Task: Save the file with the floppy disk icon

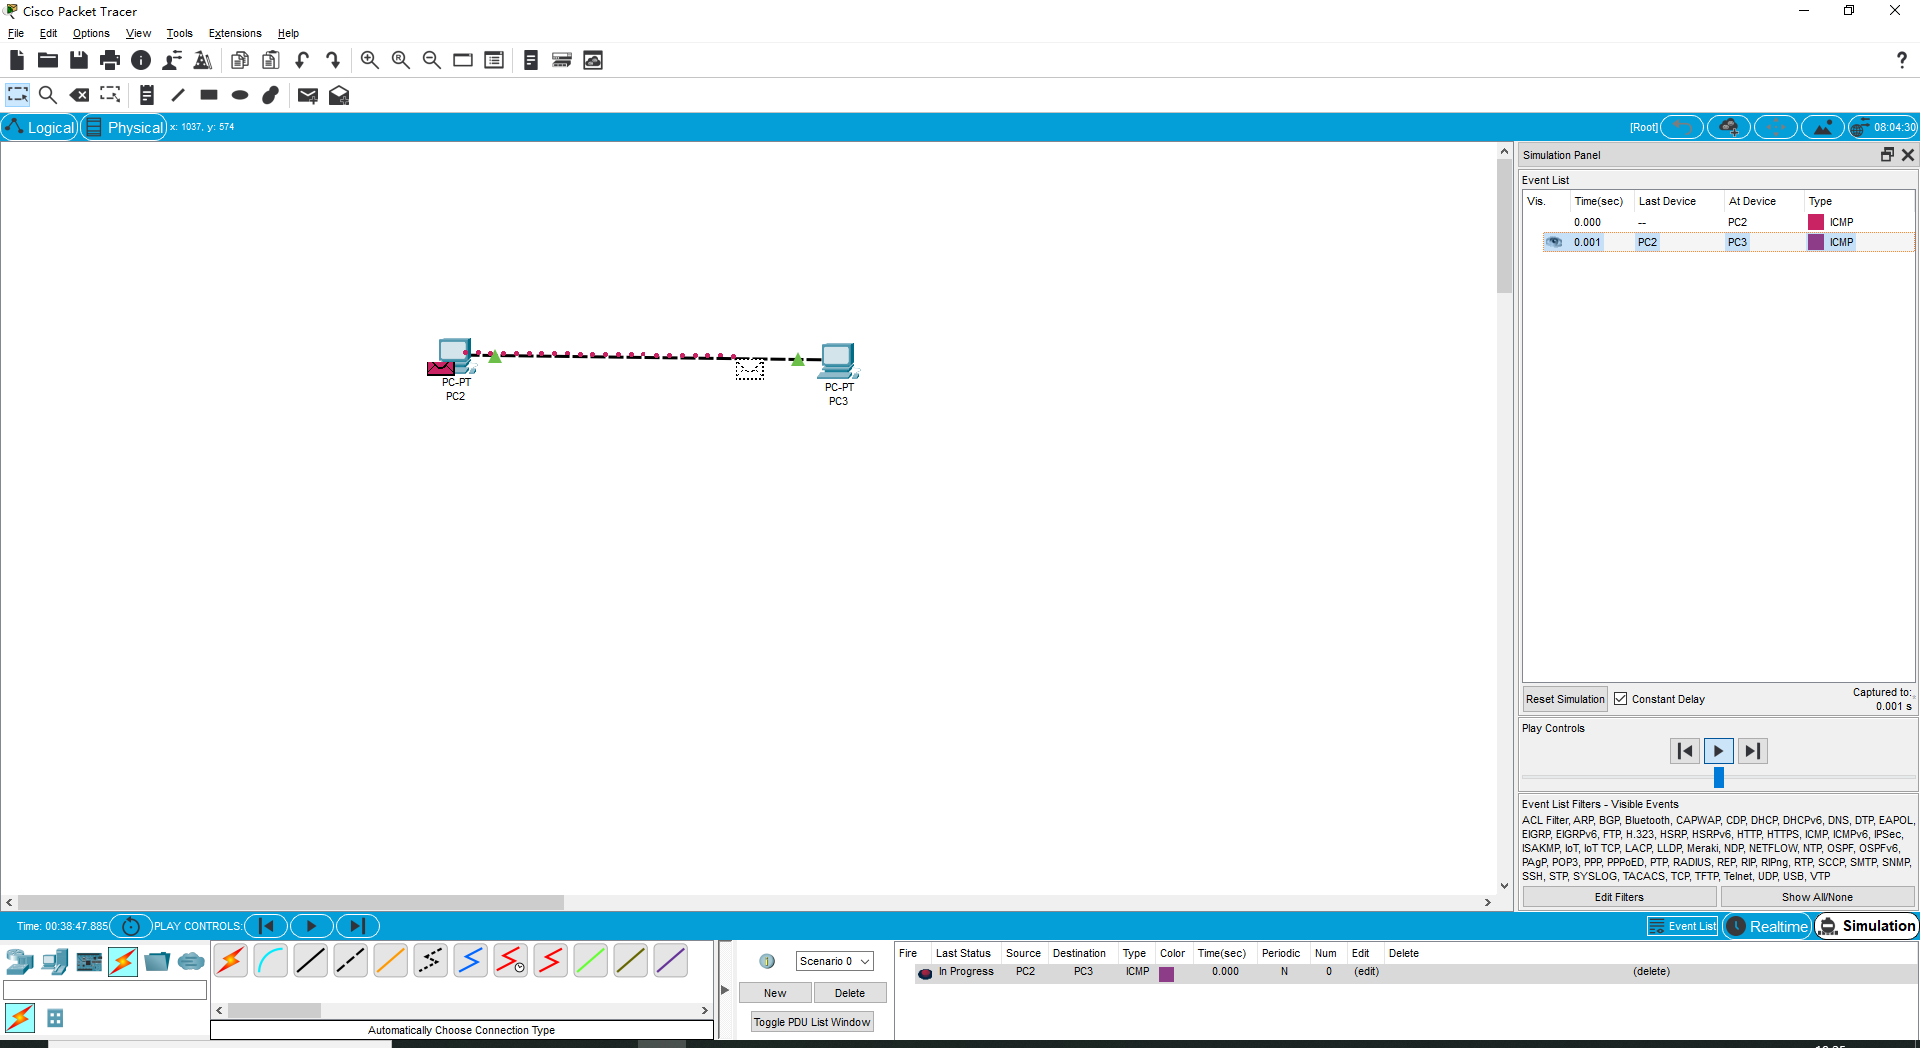Action: 79,60
